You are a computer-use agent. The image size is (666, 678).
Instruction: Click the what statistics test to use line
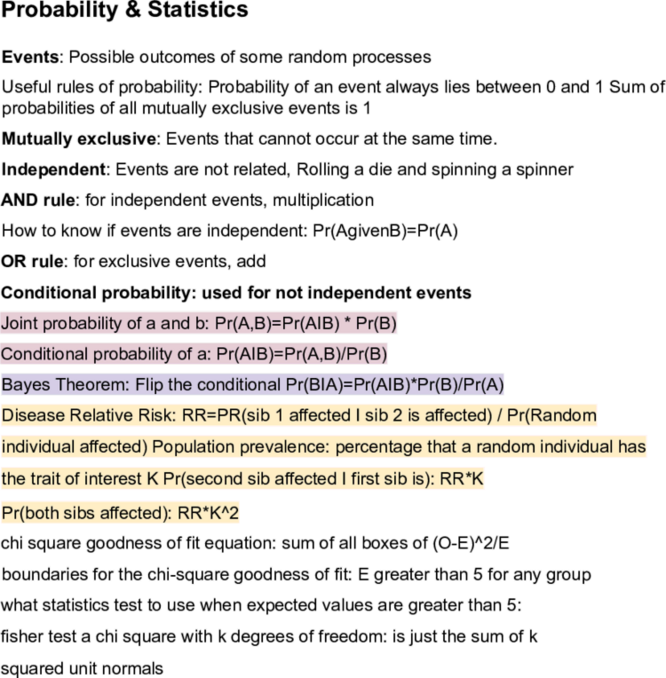click(261, 605)
